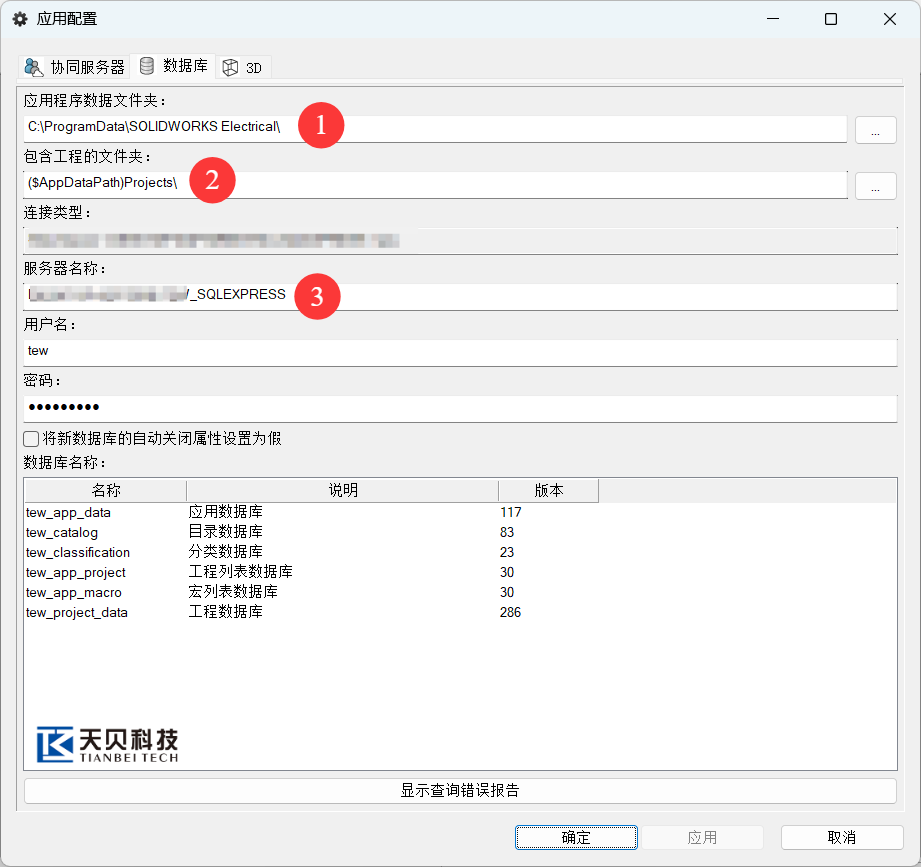This screenshot has width=921, height=867.
Task: Click the 版本 column header
Action: point(548,490)
